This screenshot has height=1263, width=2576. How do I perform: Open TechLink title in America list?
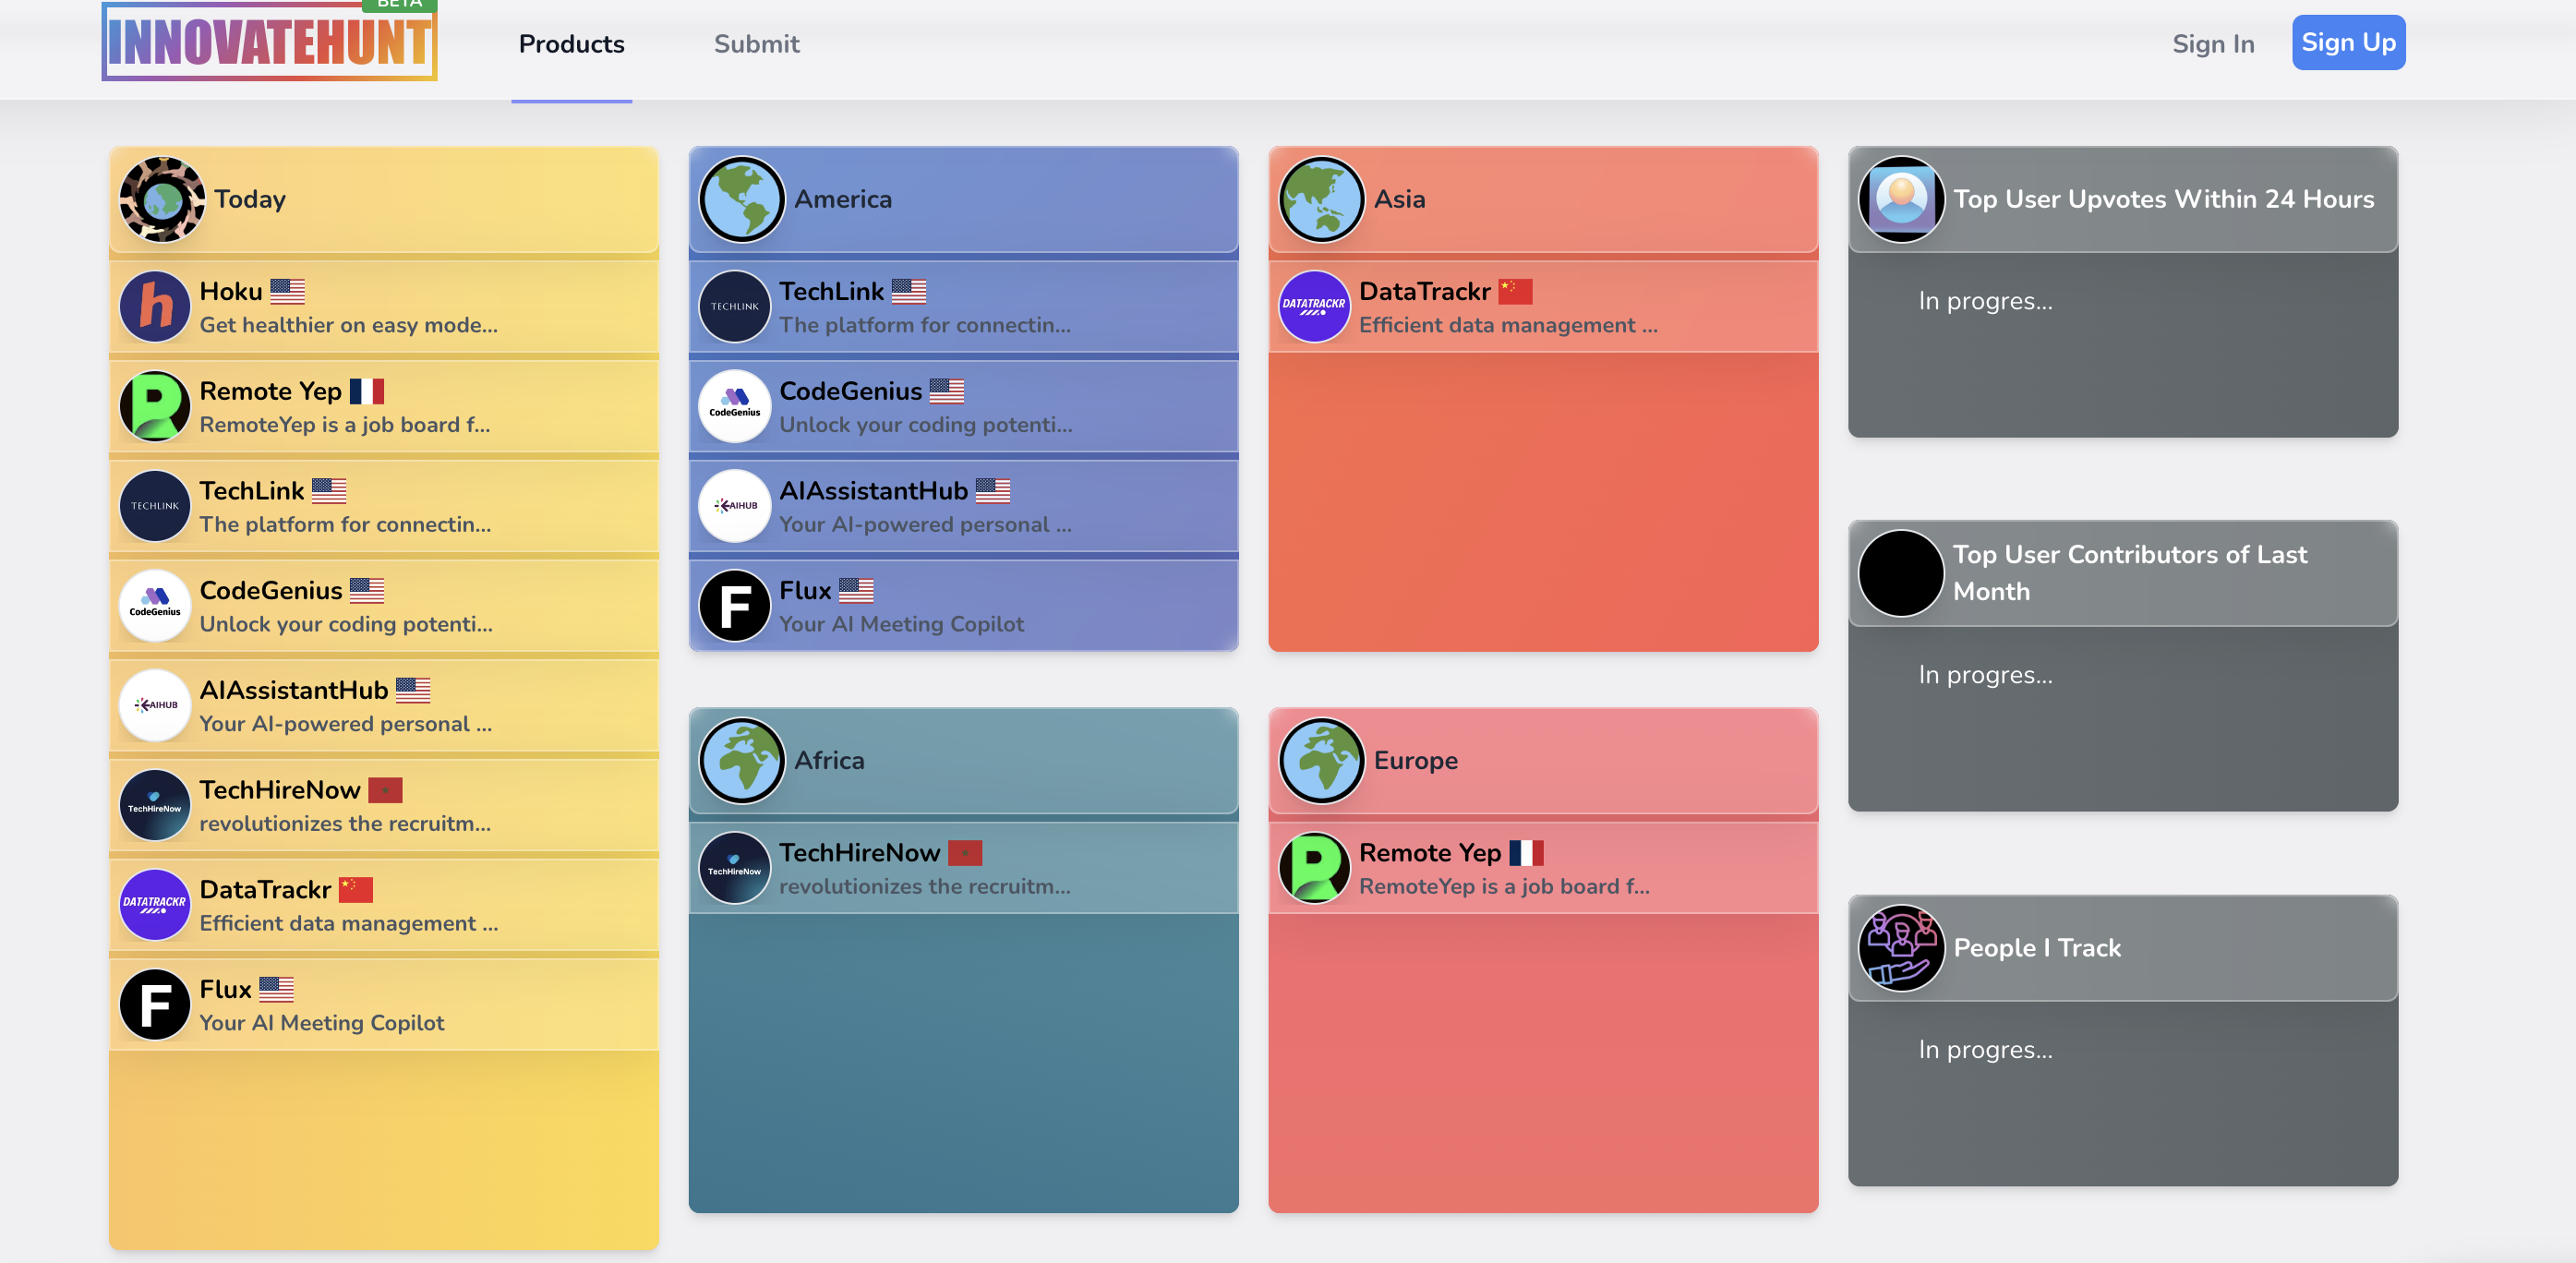point(832,291)
